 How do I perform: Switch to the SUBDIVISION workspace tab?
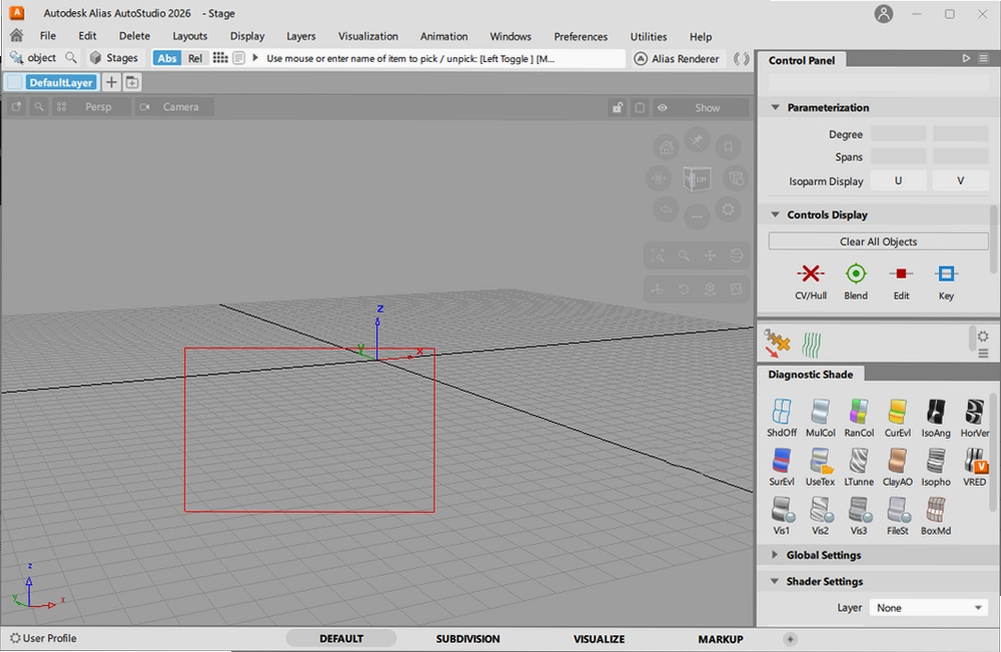tap(468, 639)
